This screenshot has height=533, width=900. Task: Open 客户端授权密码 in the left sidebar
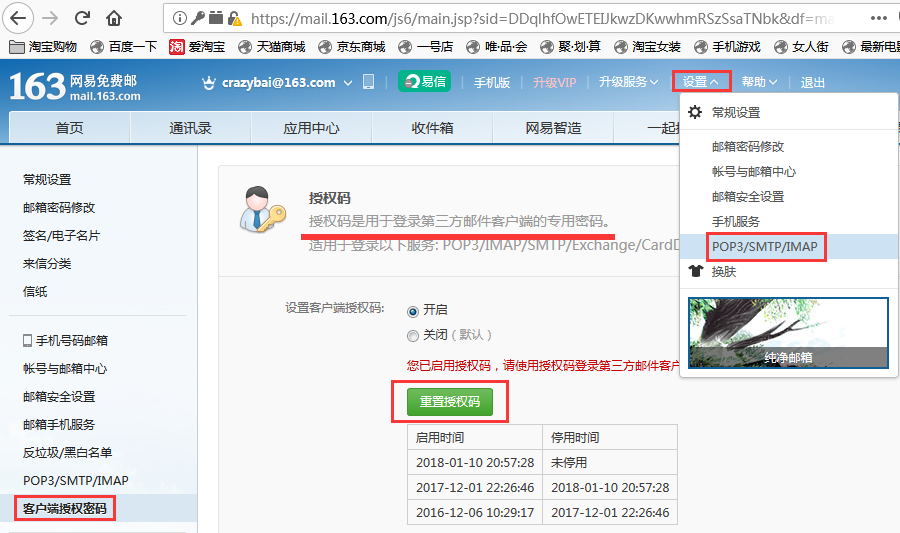pyautogui.click(x=65, y=508)
